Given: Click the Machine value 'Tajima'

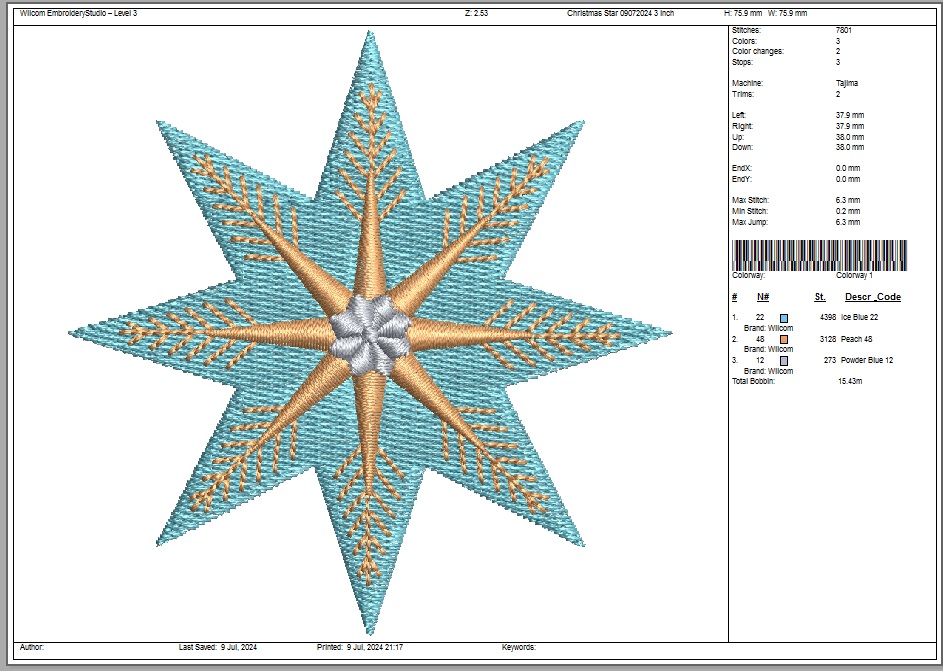Looking at the screenshot, I should tap(846, 83).
